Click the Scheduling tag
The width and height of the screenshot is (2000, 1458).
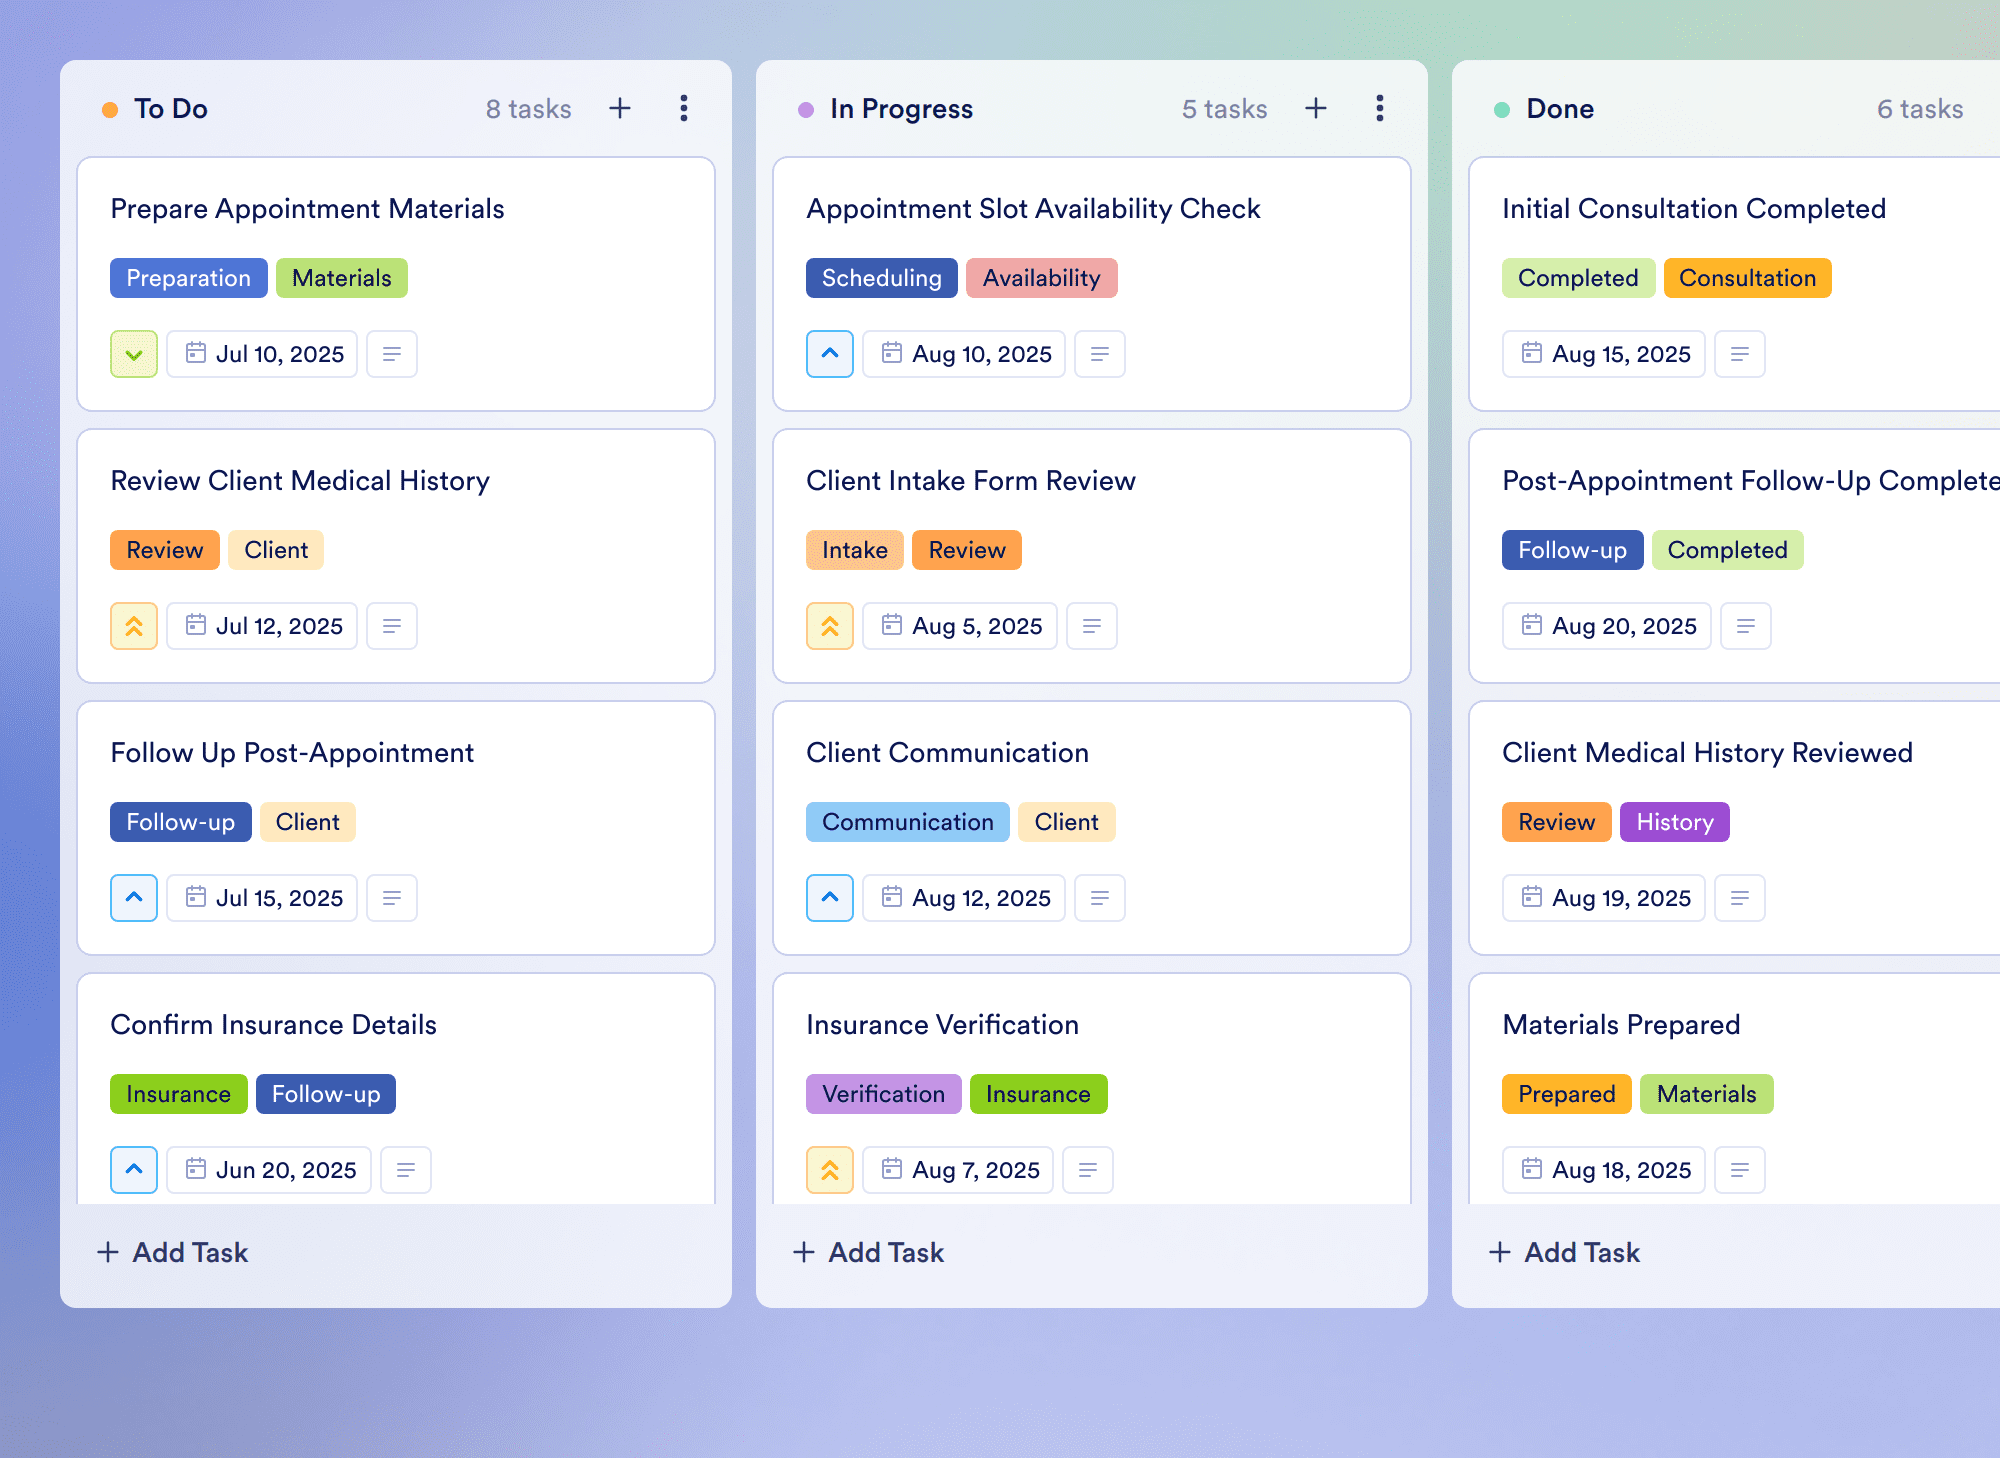point(882,278)
